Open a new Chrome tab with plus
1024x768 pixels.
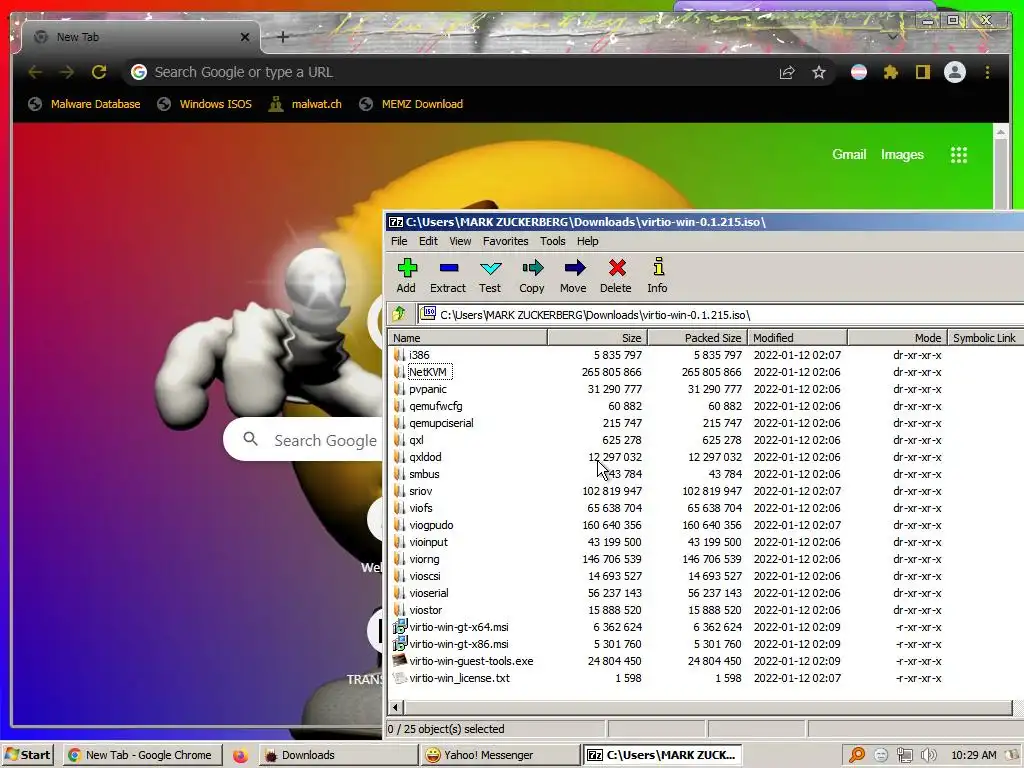(283, 37)
